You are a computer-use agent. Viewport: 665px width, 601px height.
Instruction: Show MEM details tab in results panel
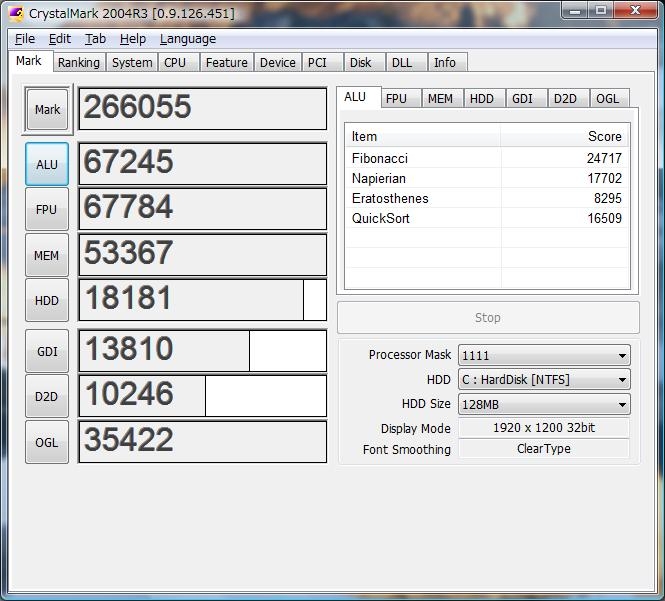(443, 98)
